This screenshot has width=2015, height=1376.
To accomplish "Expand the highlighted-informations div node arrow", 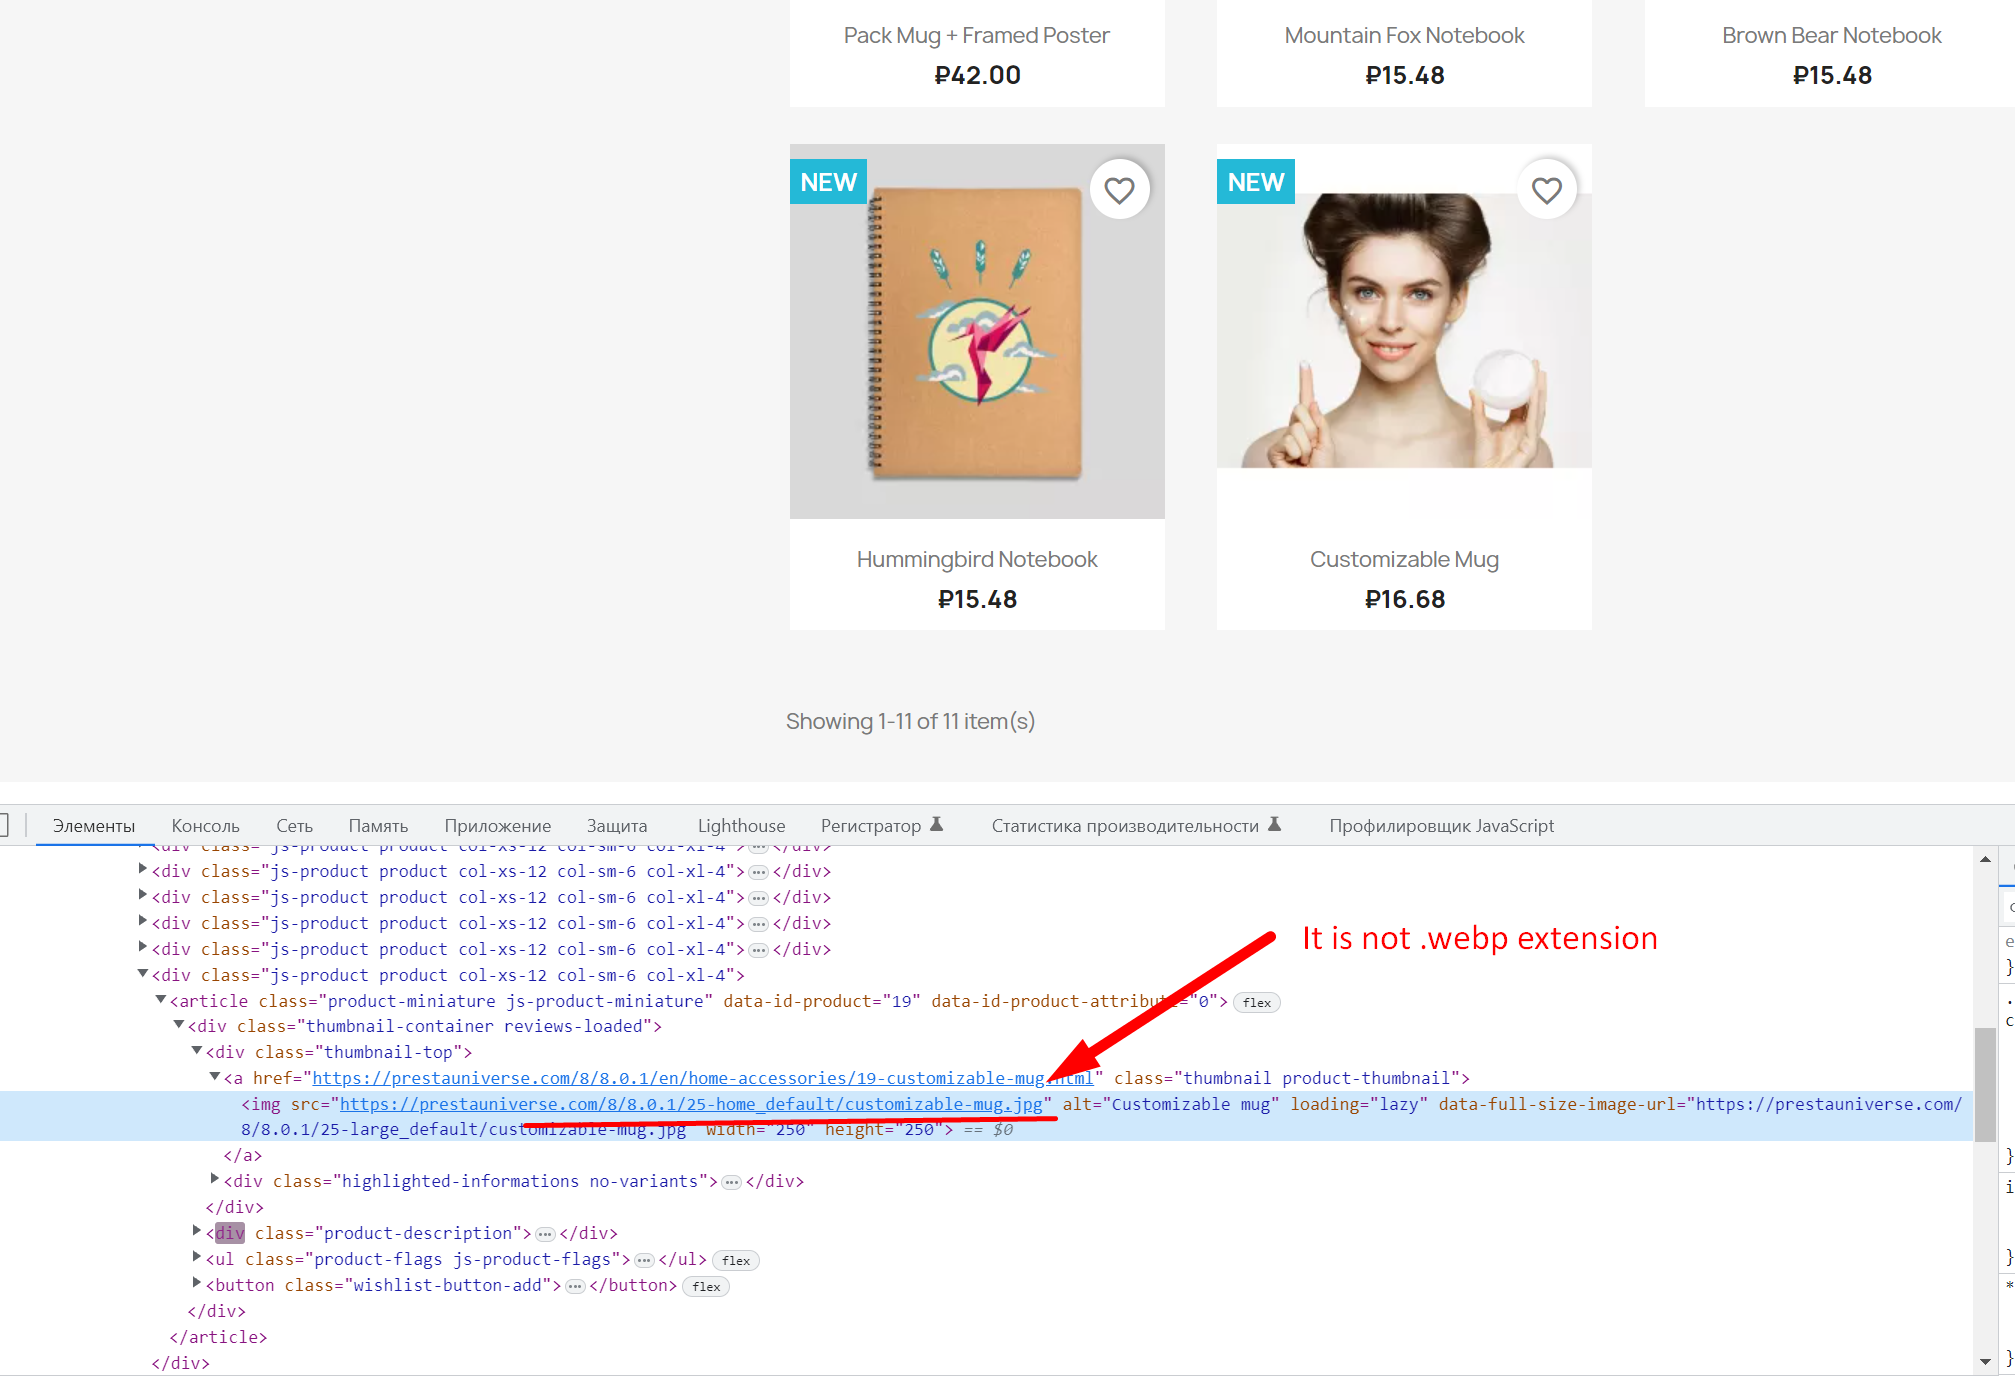I will click(214, 1180).
